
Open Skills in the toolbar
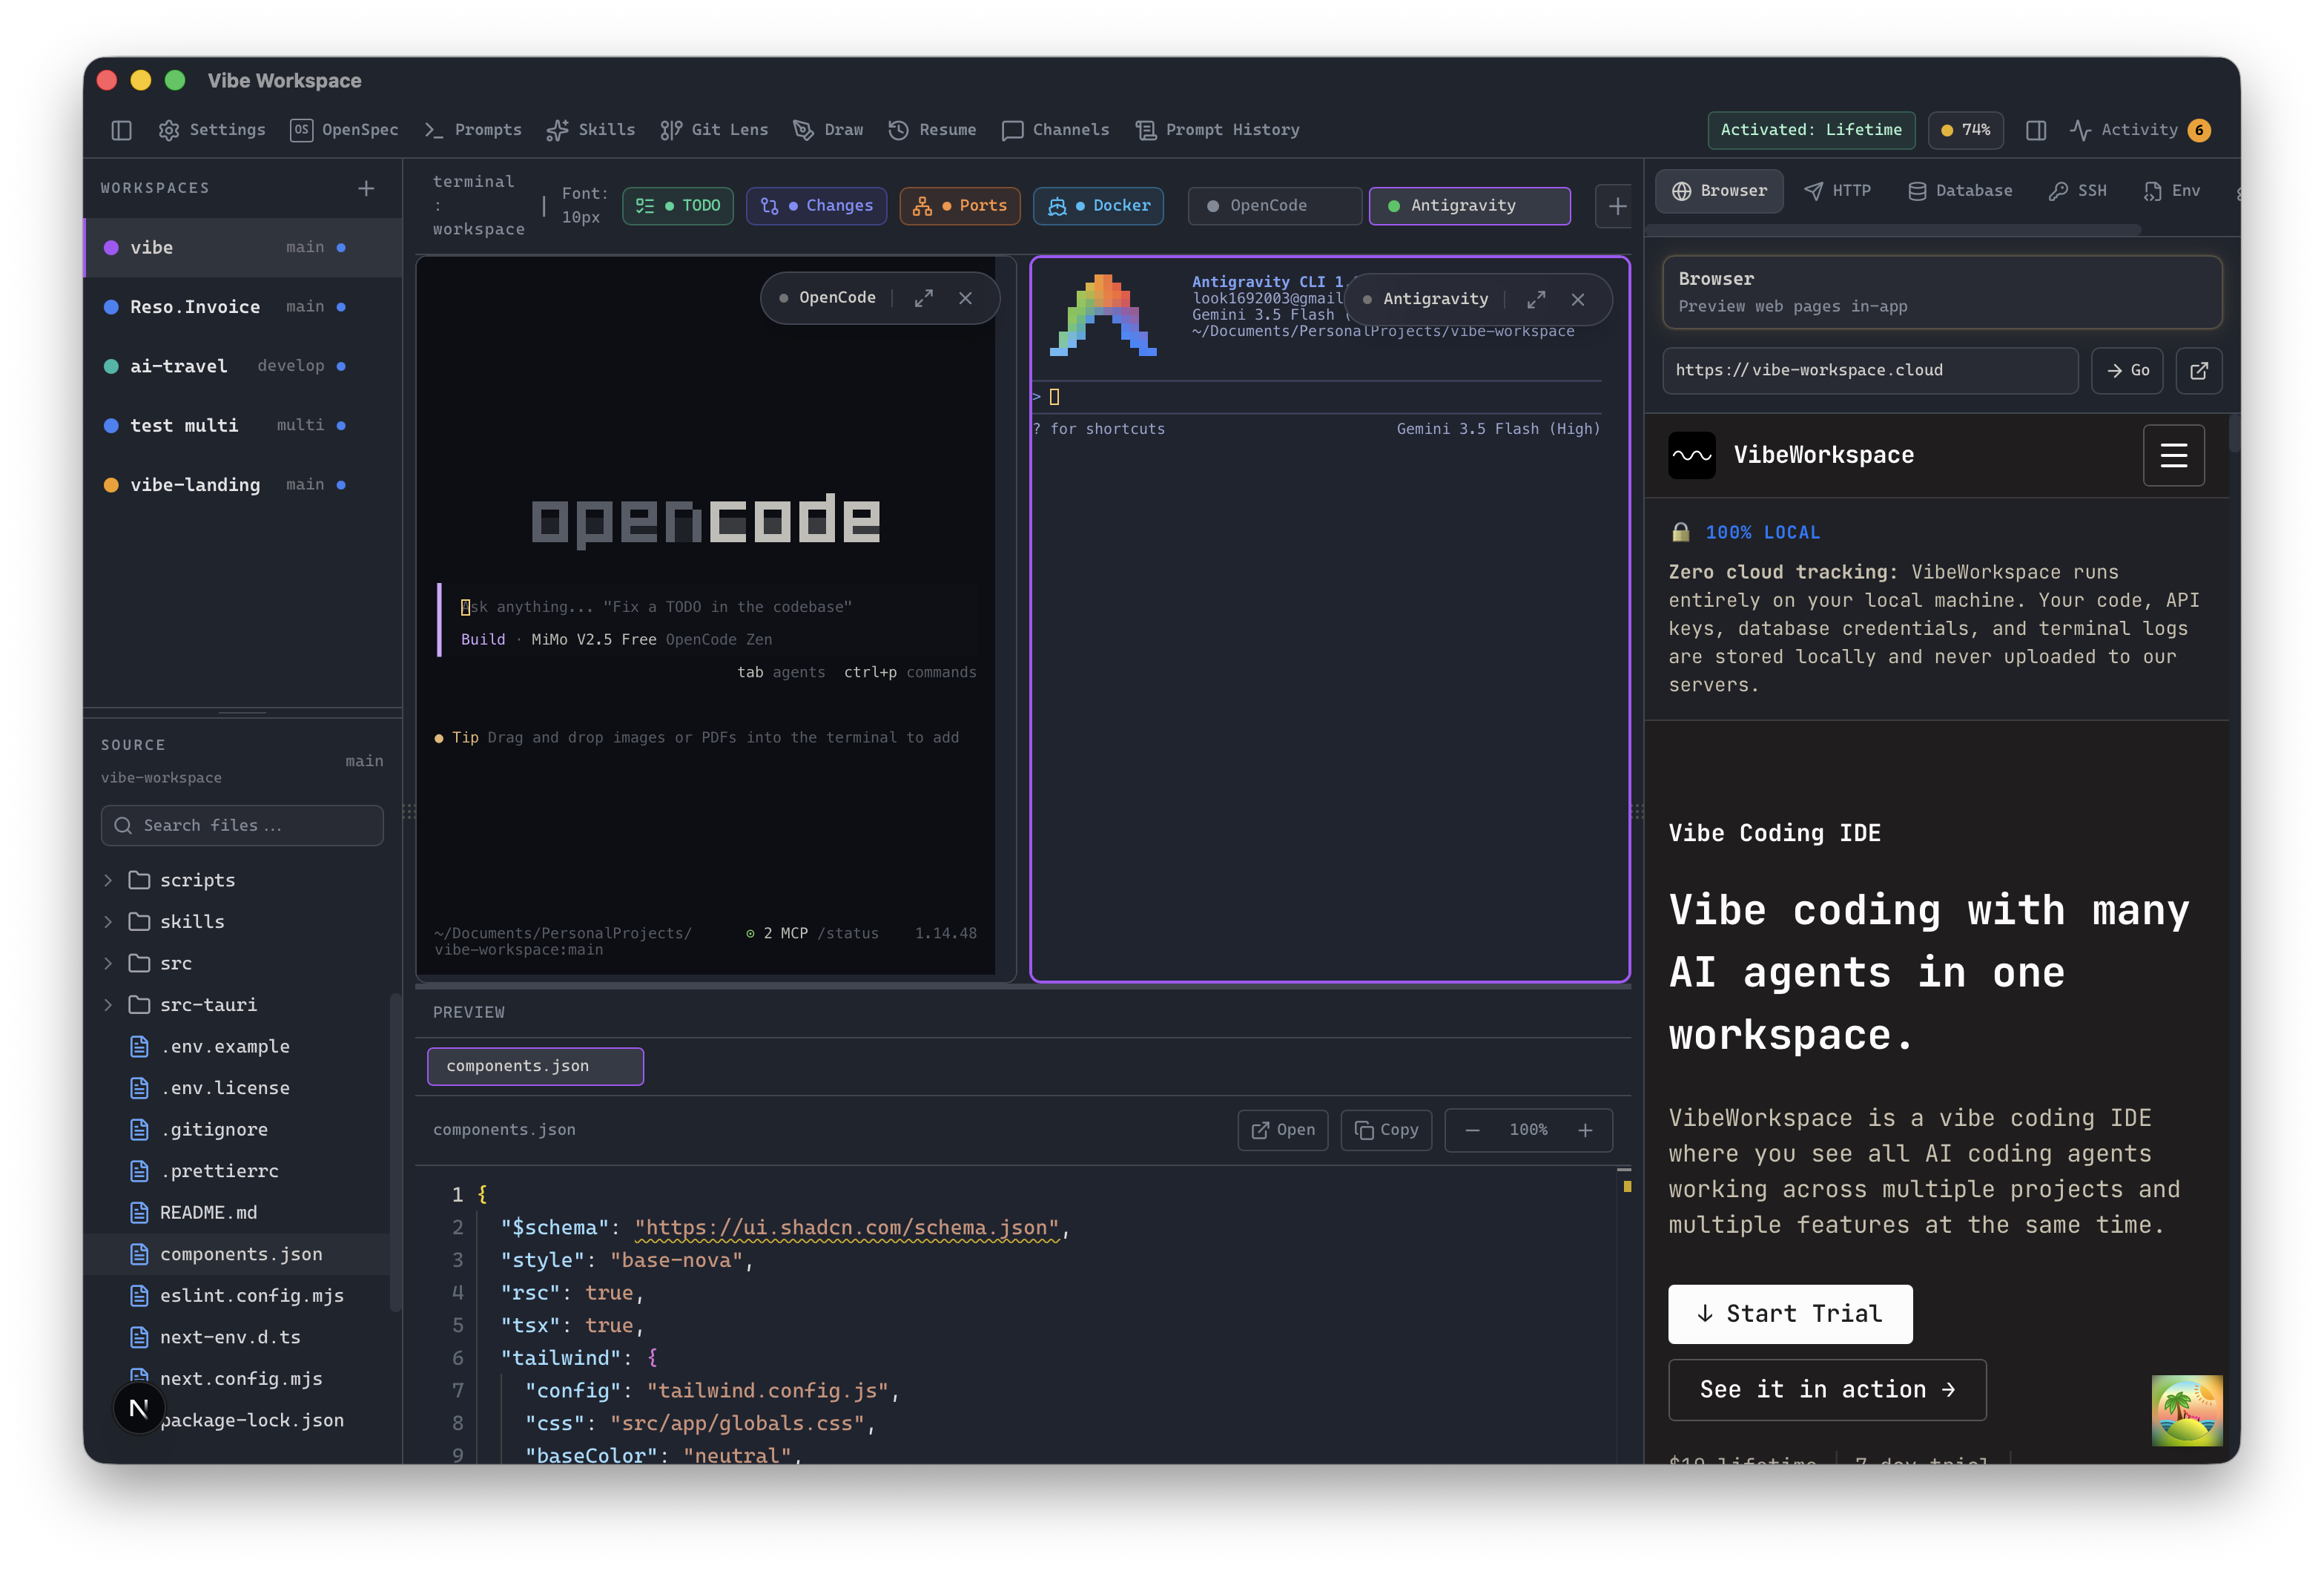[591, 130]
